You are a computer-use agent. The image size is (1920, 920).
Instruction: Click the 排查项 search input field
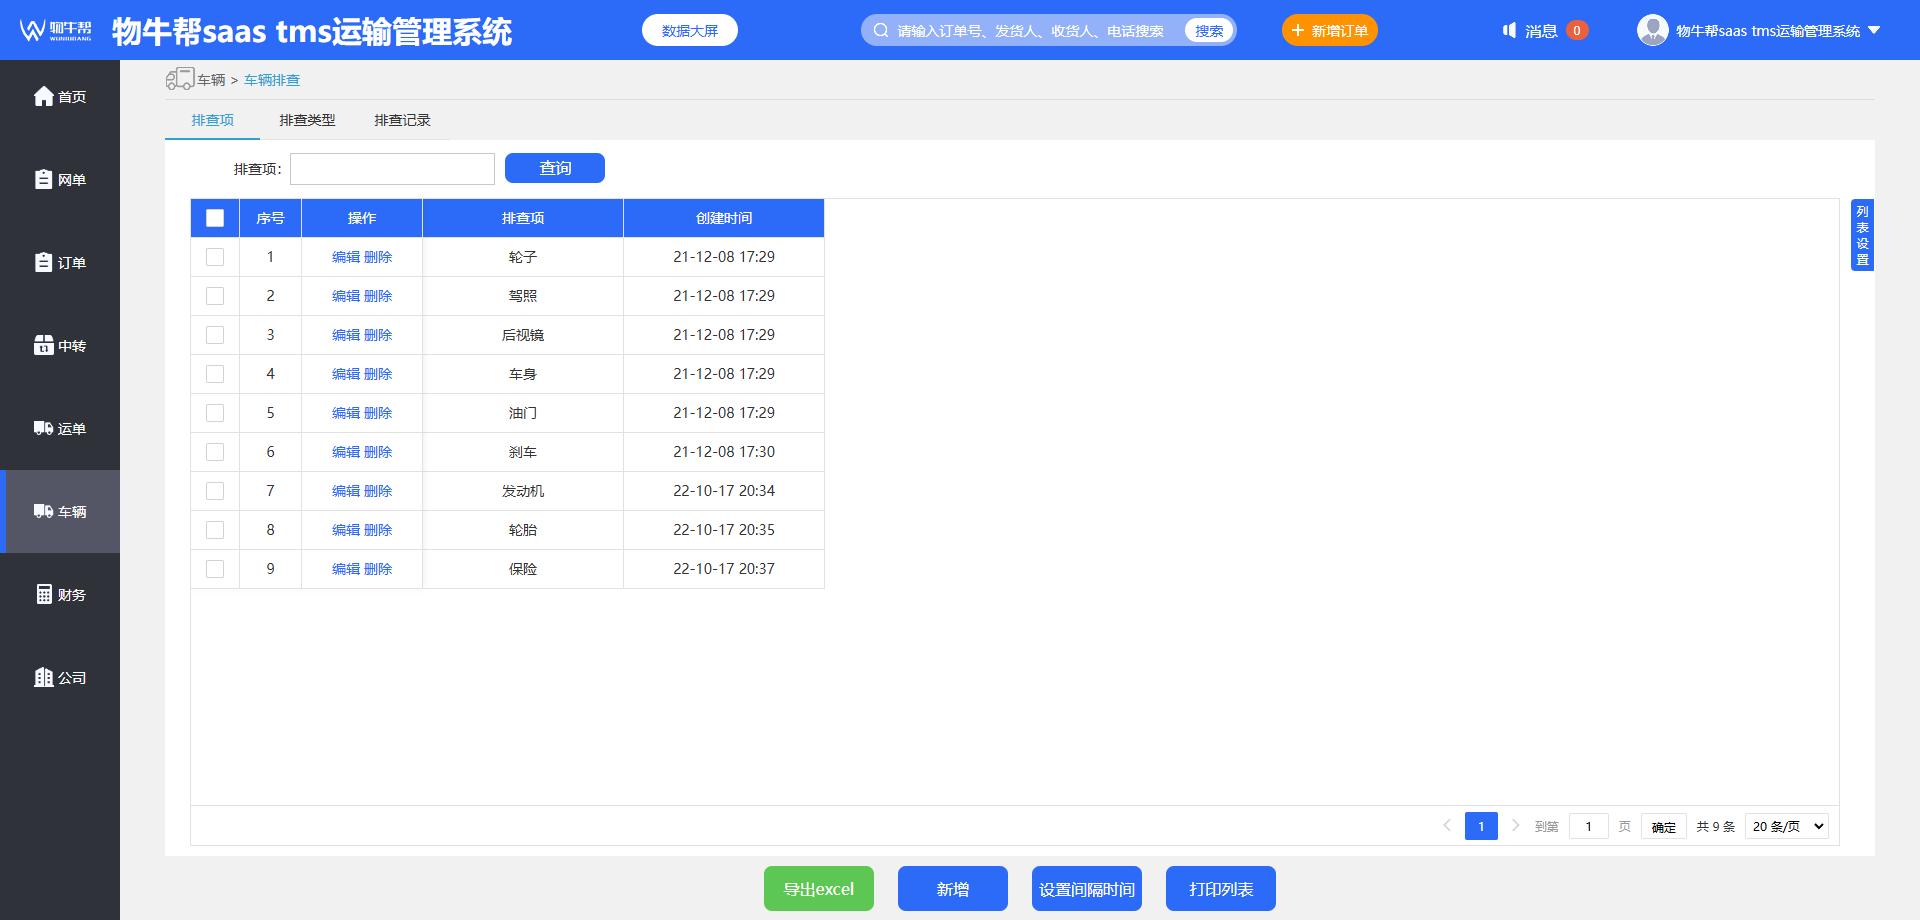392,169
